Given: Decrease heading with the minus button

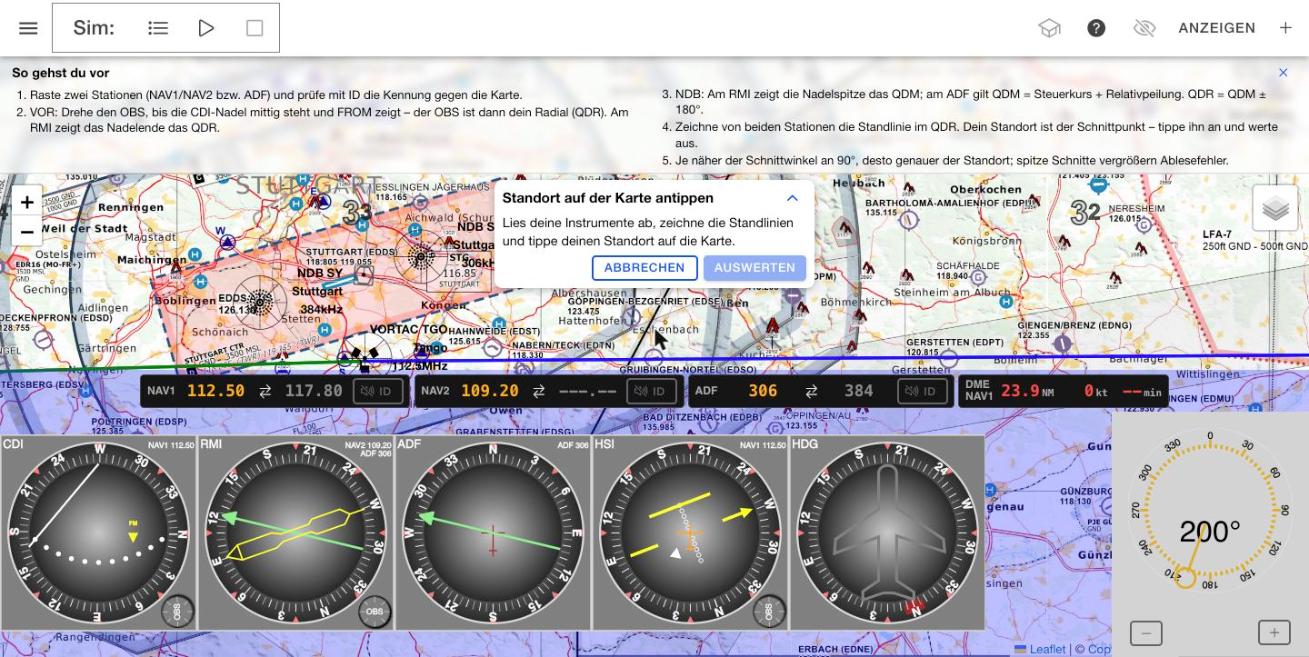Looking at the screenshot, I should pos(1146,632).
